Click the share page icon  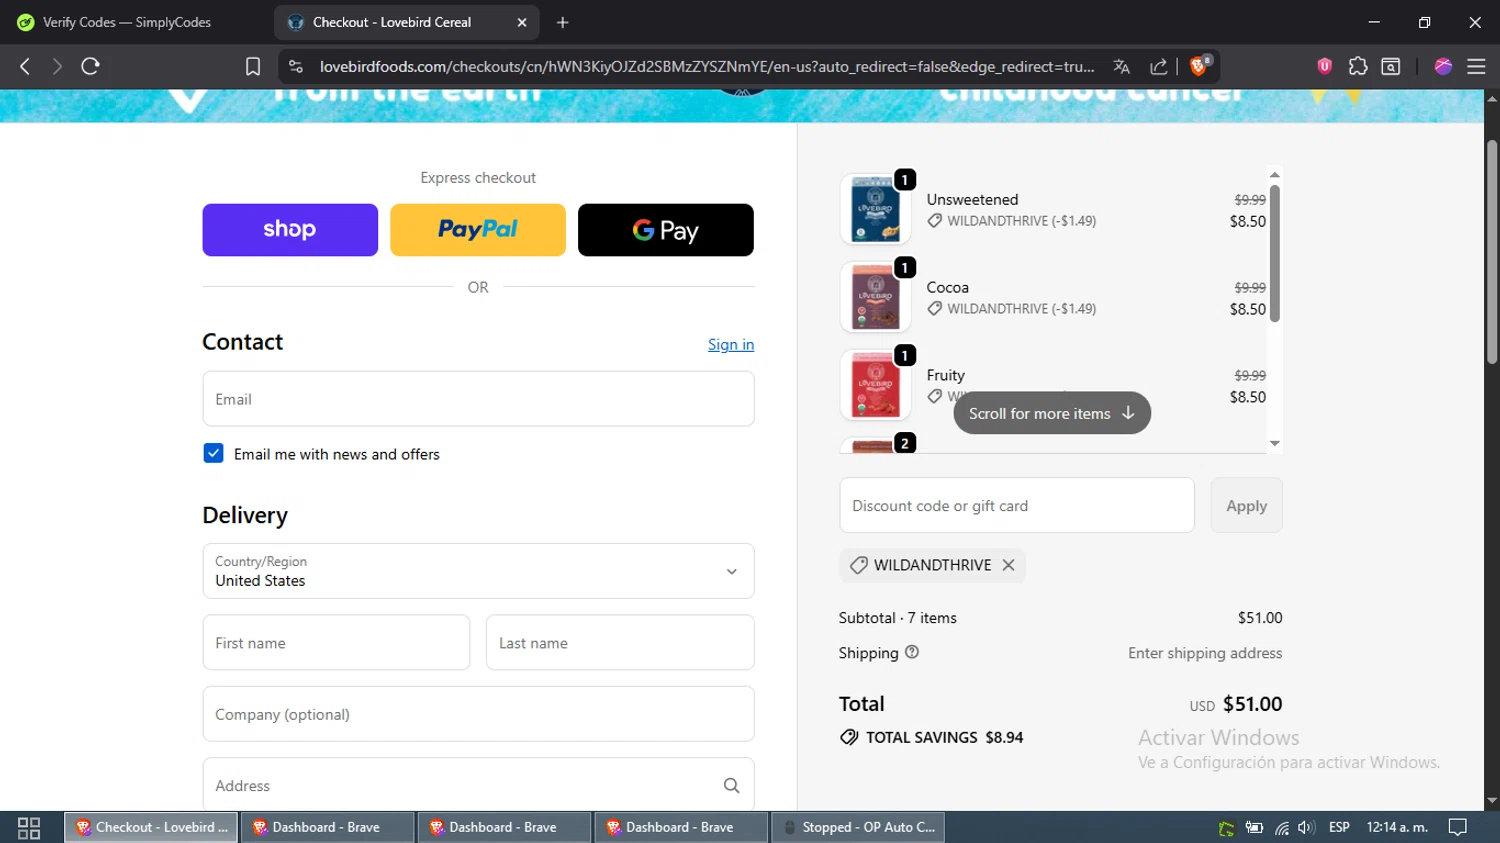(x=1159, y=66)
